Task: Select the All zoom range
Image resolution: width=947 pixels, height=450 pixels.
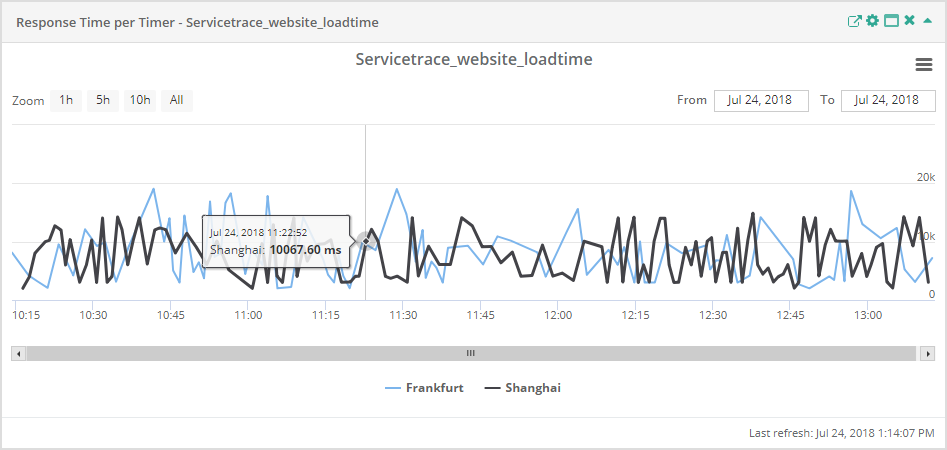Action: (x=177, y=100)
